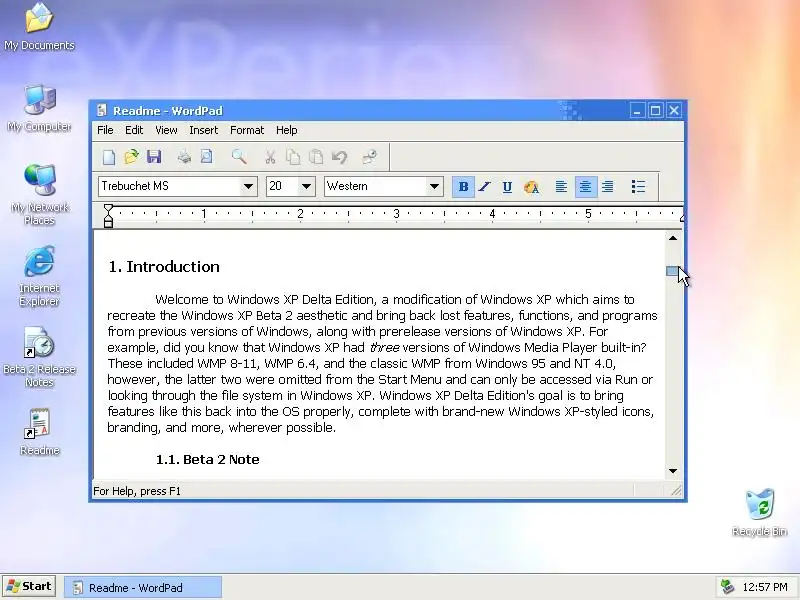Screen dimensions: 800x600
Task: Launch Find with the binoculars icon
Action: [239, 157]
